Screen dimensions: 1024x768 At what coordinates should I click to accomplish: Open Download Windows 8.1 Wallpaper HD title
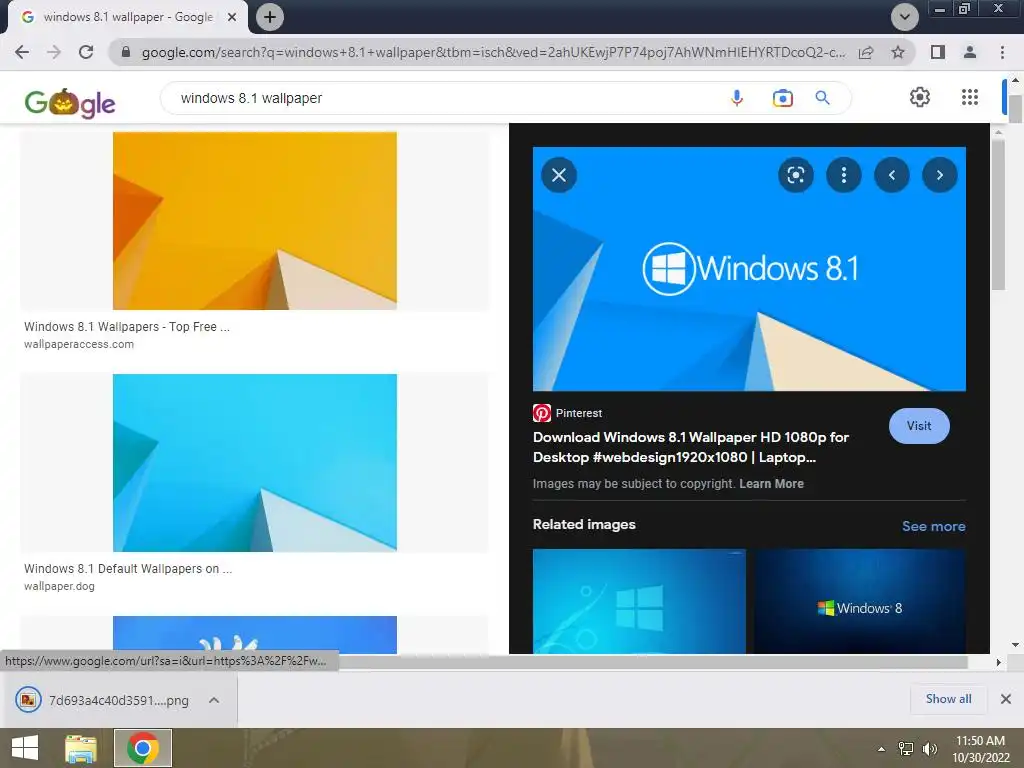(x=690, y=447)
